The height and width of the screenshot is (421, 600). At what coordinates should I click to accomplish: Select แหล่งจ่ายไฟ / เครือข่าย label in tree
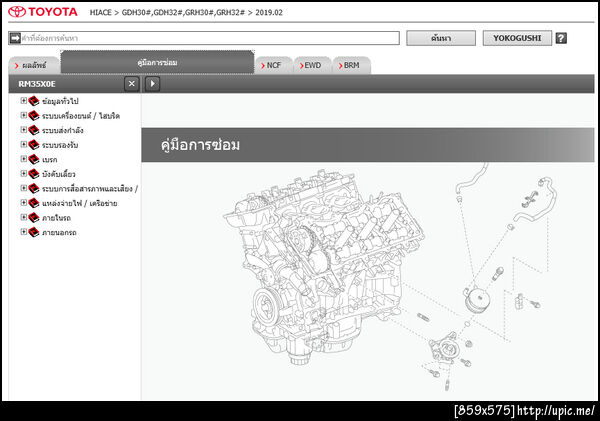[80, 203]
